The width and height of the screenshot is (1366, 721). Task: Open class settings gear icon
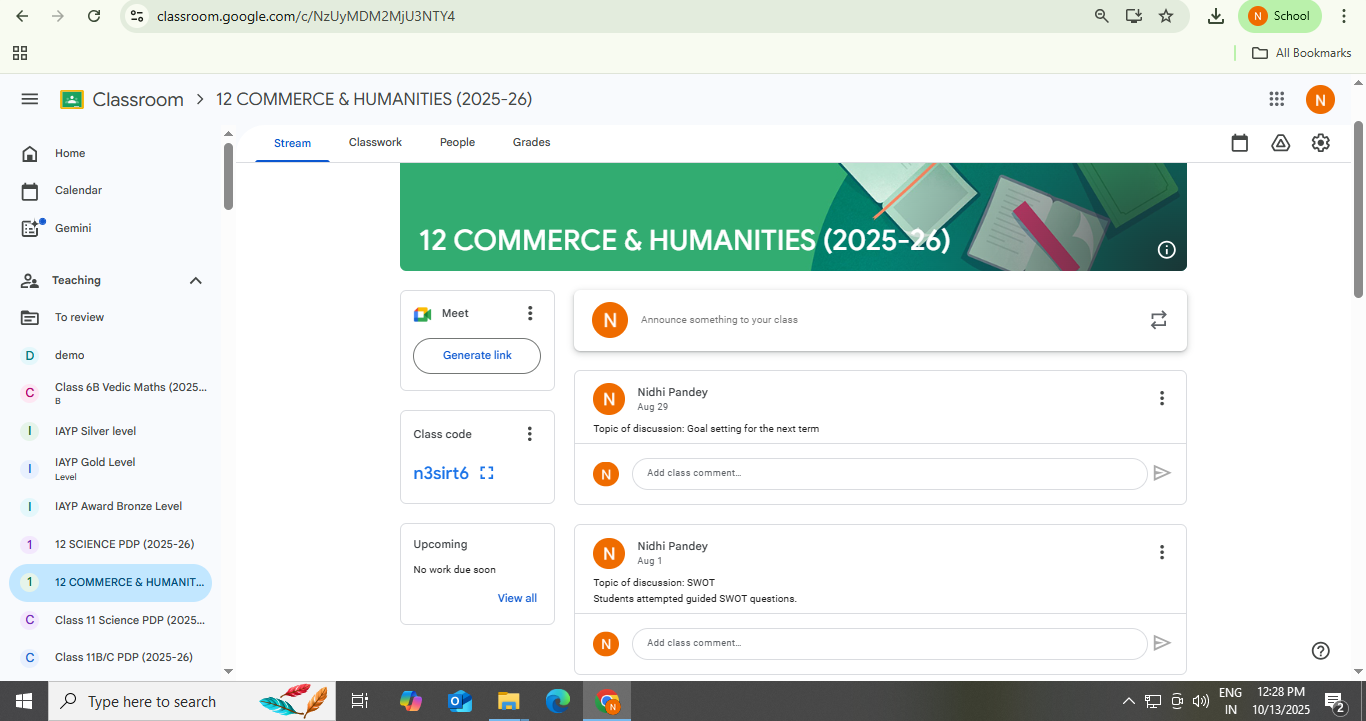(1321, 143)
